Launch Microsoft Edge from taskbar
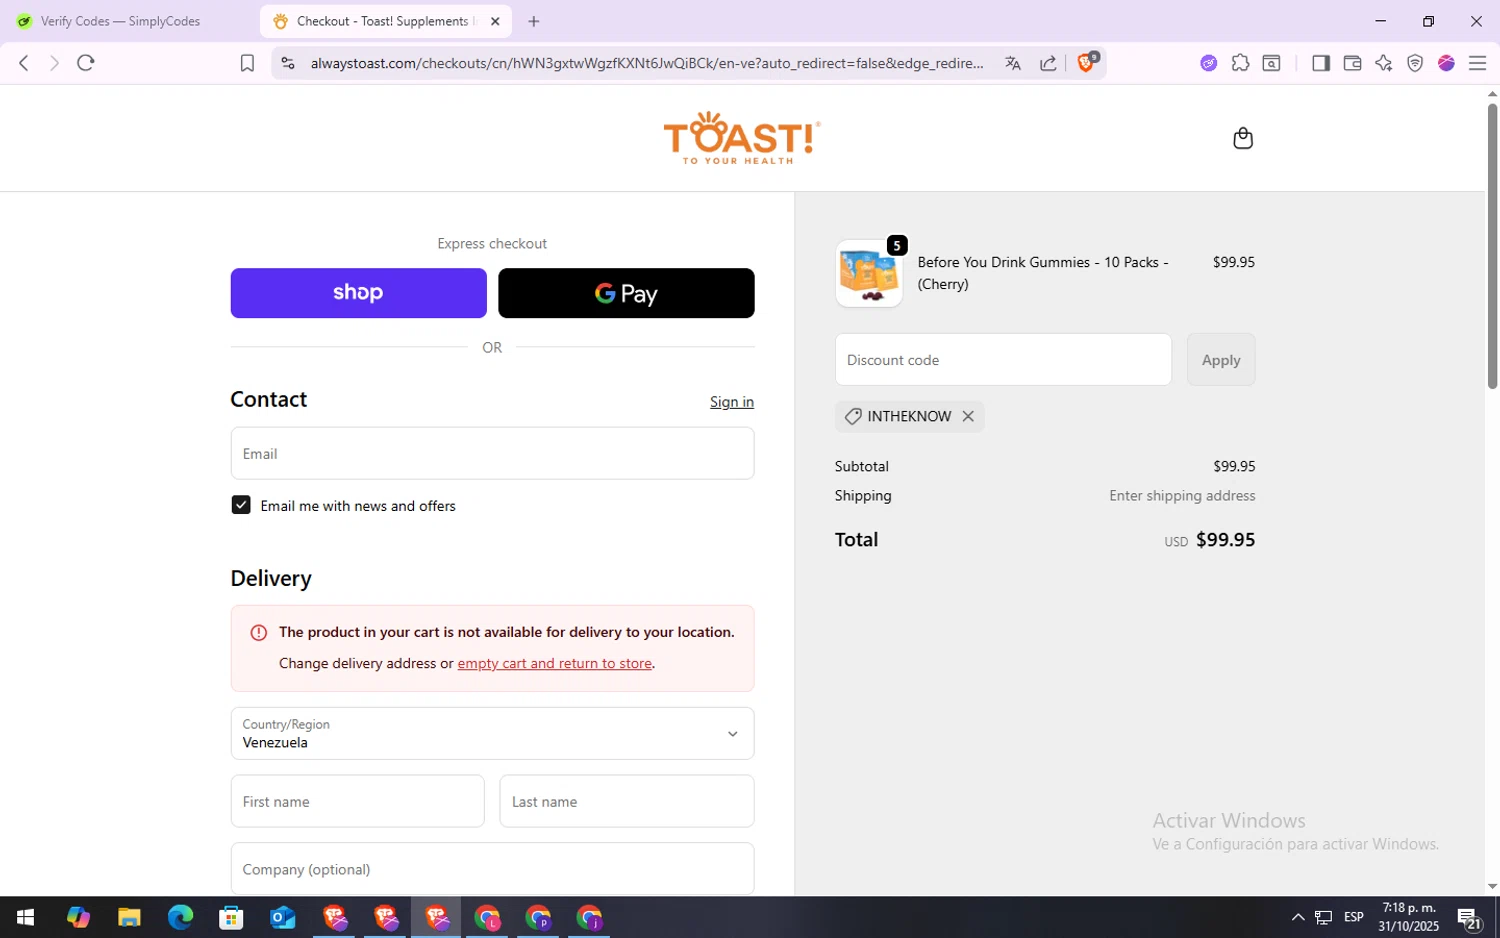This screenshot has width=1500, height=938. (180, 917)
